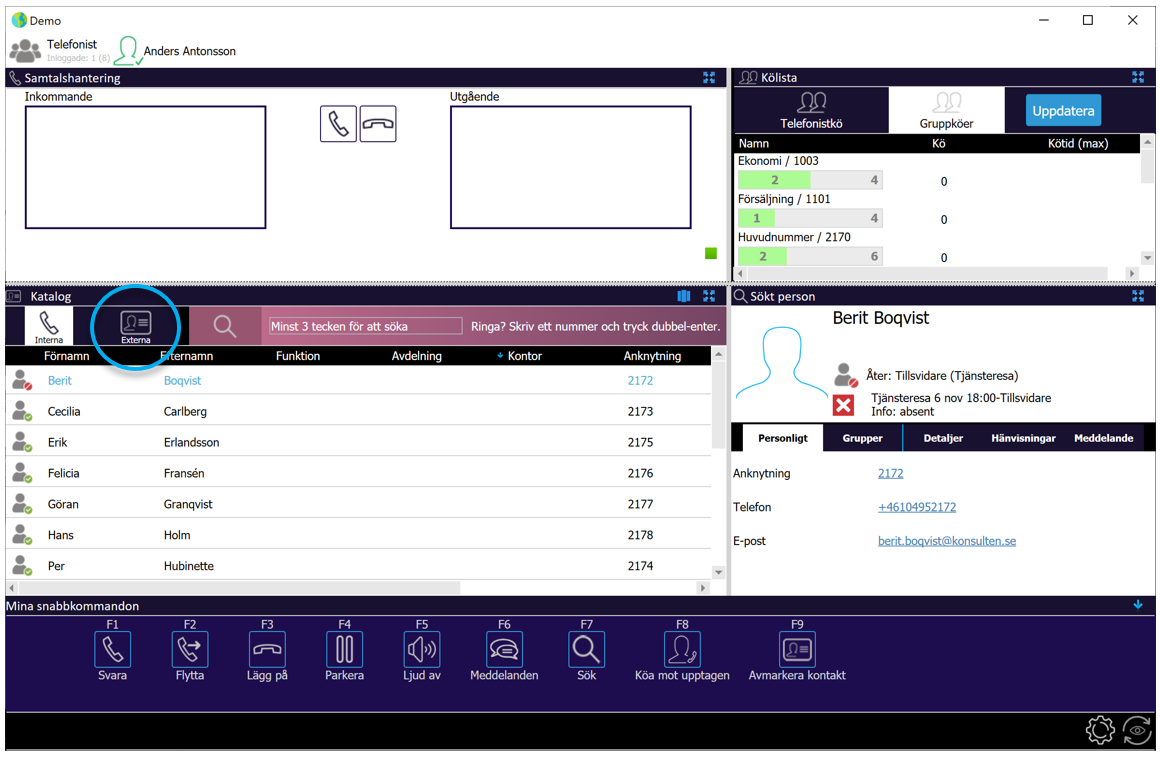Click the answer call handset icon in Samtalshantering
This screenshot has height=758, width=1160.
[338, 123]
